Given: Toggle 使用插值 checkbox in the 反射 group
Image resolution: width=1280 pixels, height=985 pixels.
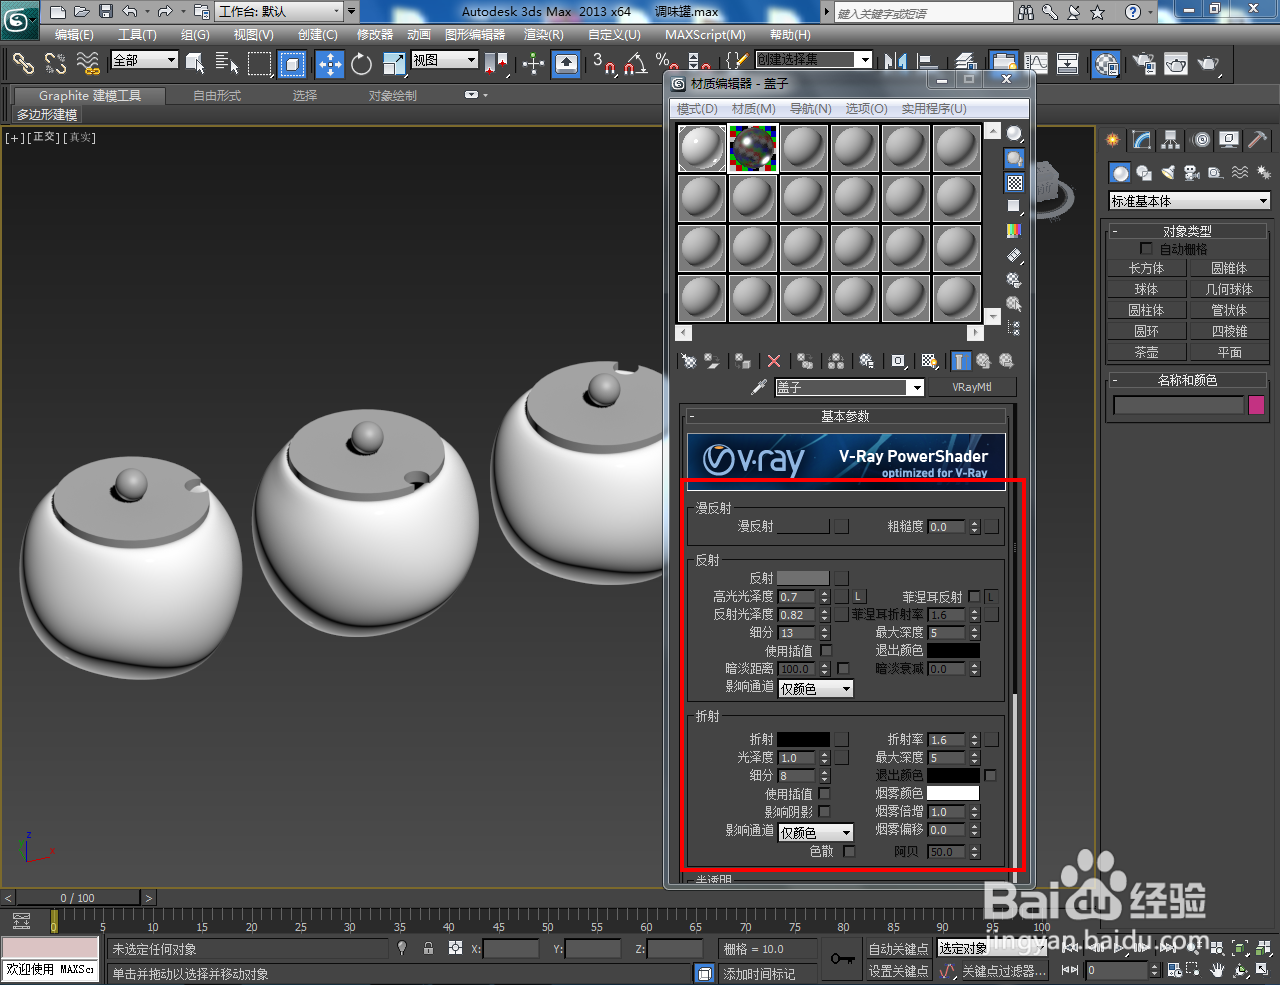Looking at the screenshot, I should (826, 650).
